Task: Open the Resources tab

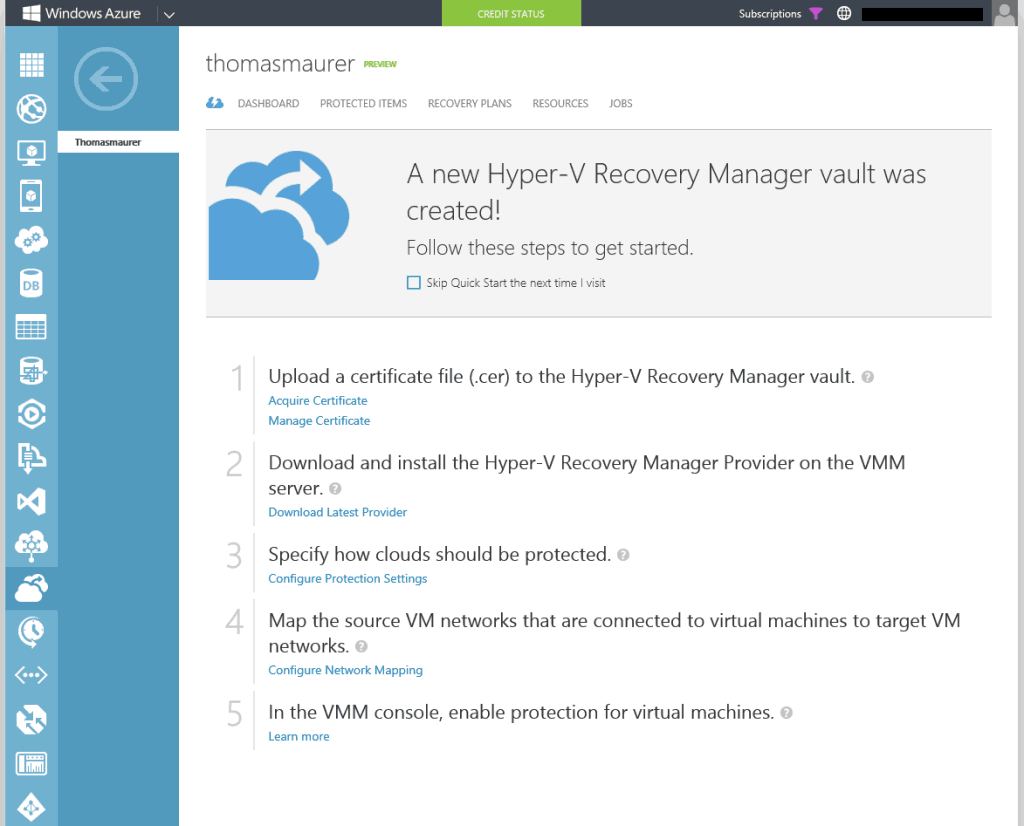Action: tap(560, 103)
